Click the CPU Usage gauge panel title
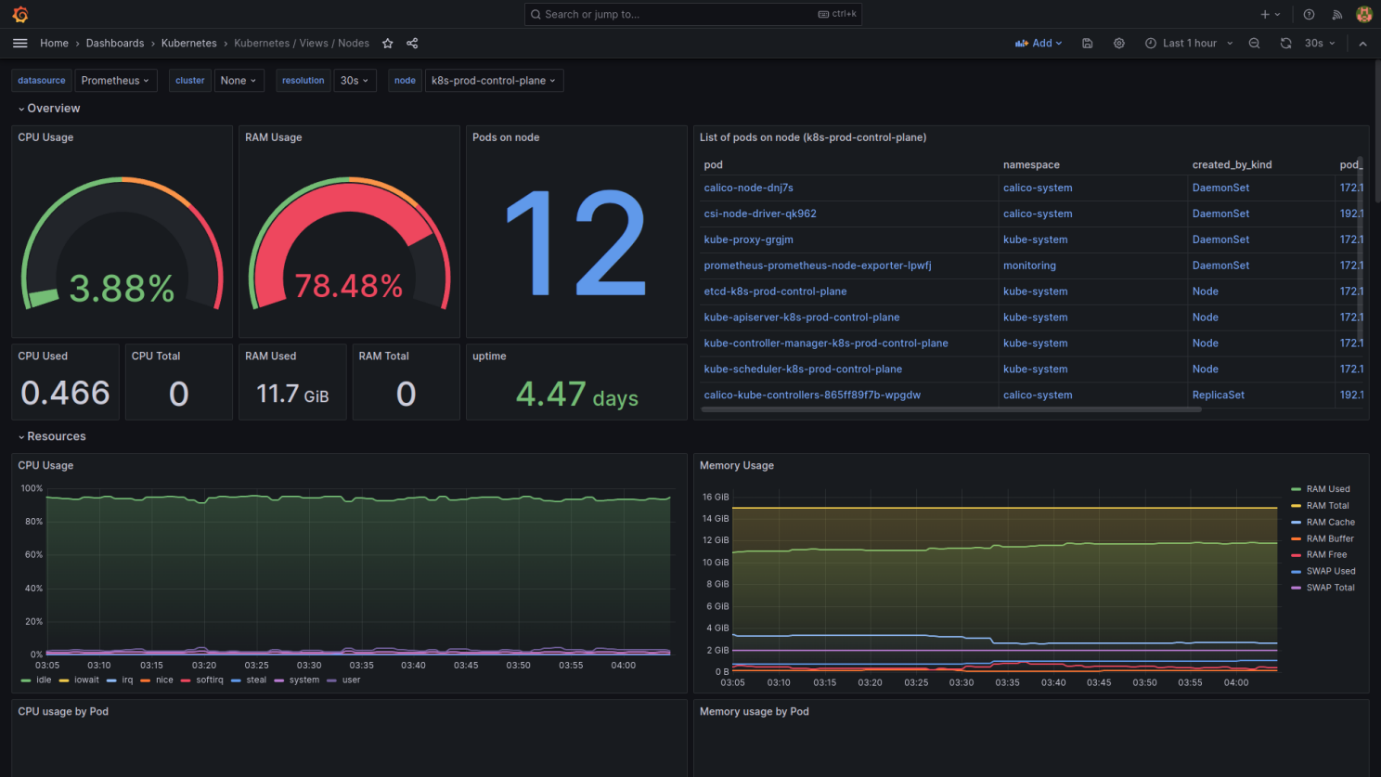 pos(45,137)
